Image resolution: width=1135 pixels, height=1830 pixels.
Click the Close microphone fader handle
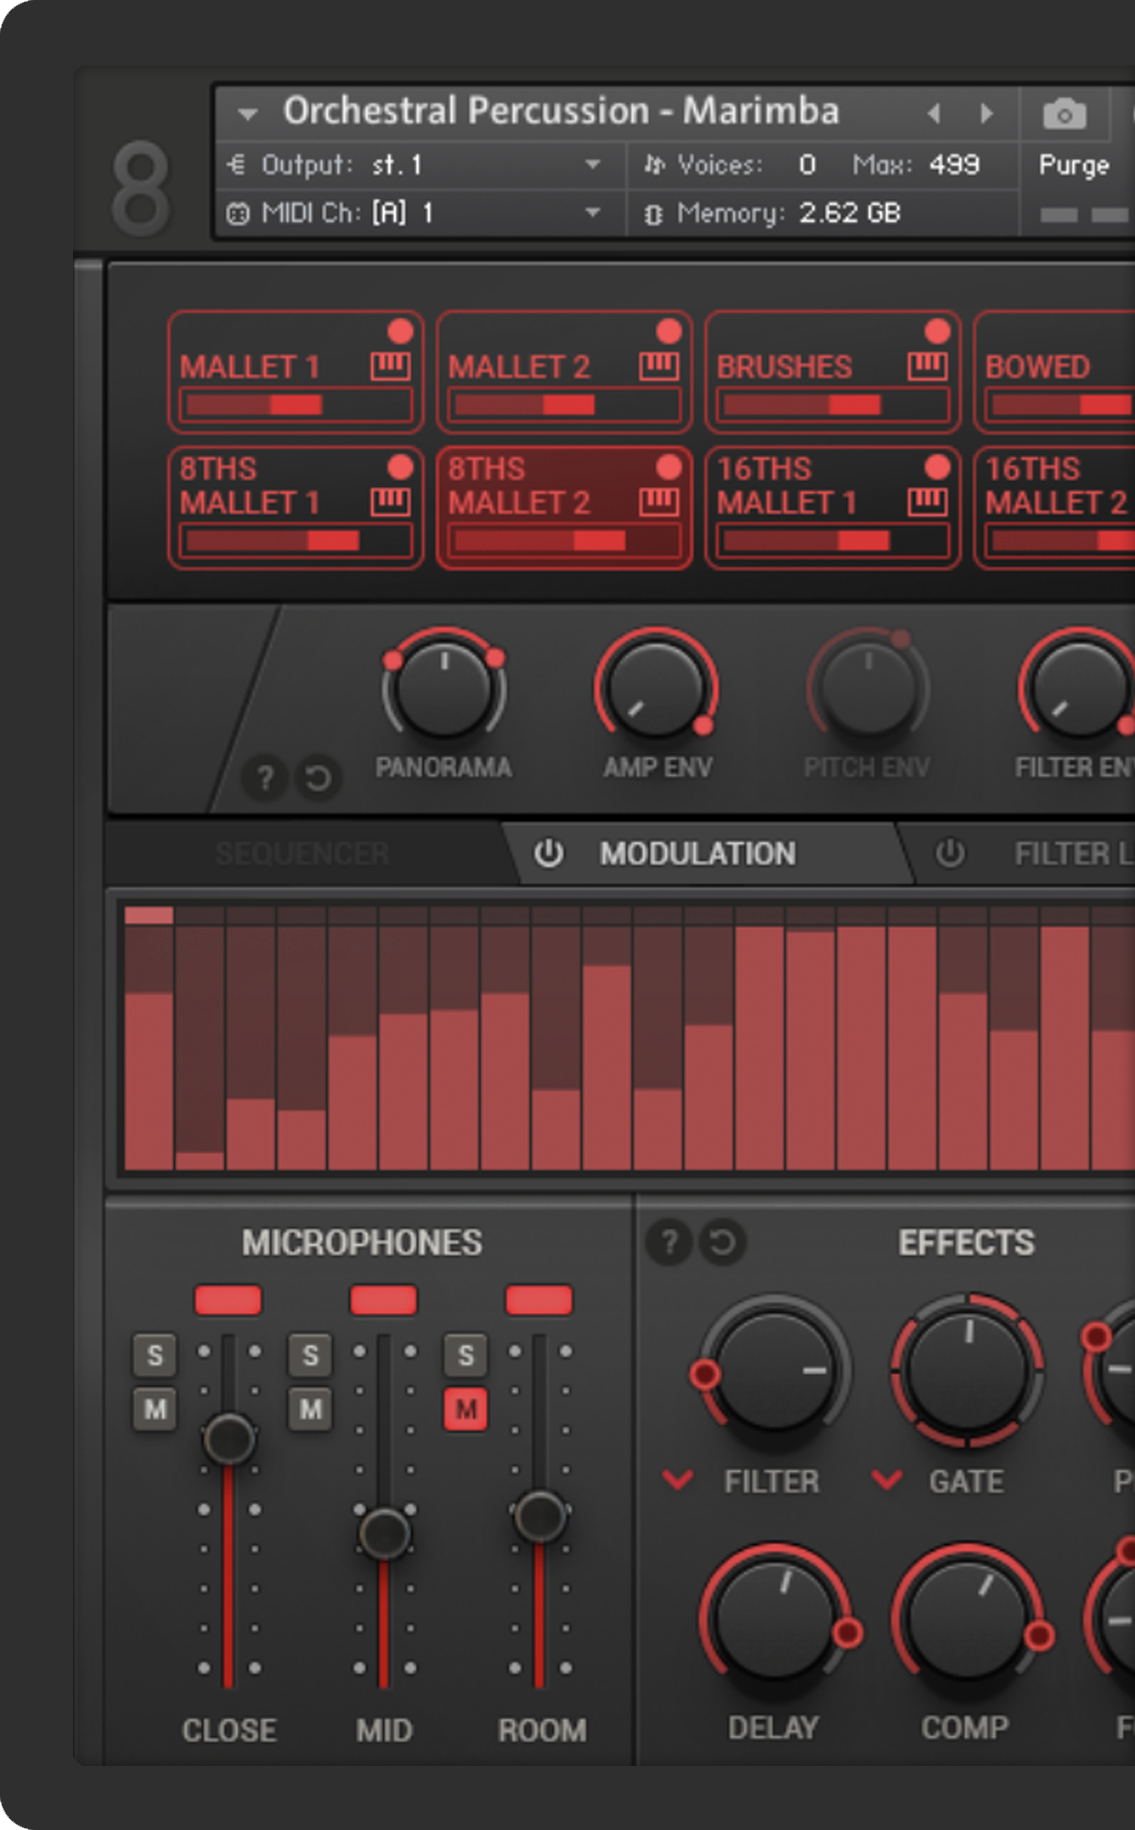point(229,1438)
